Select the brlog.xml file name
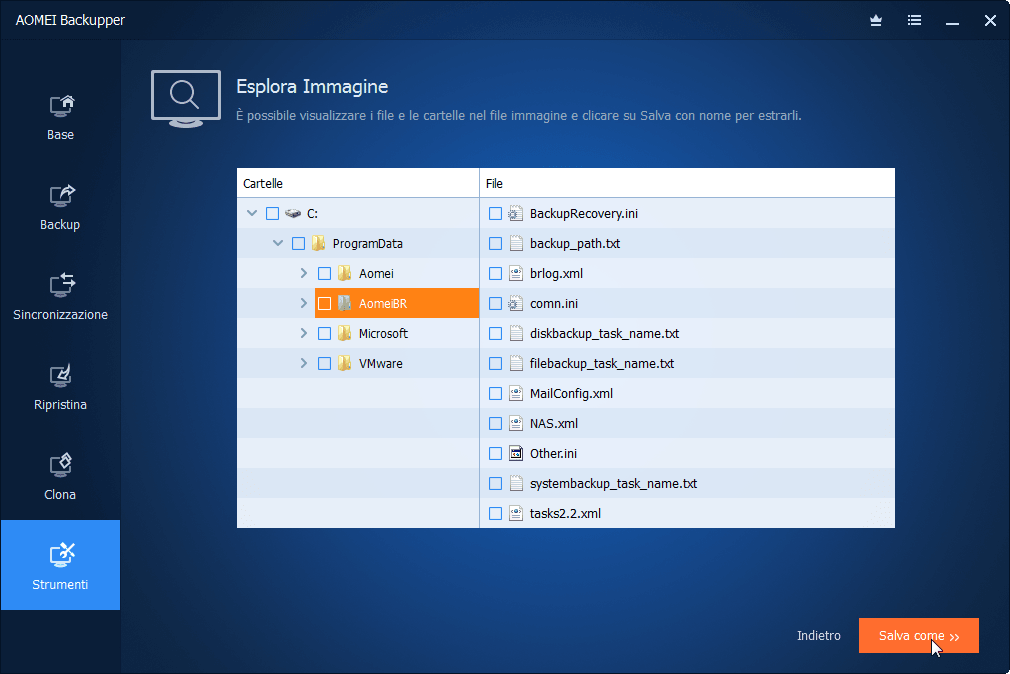Screen dimensions: 1010x674 tap(557, 274)
